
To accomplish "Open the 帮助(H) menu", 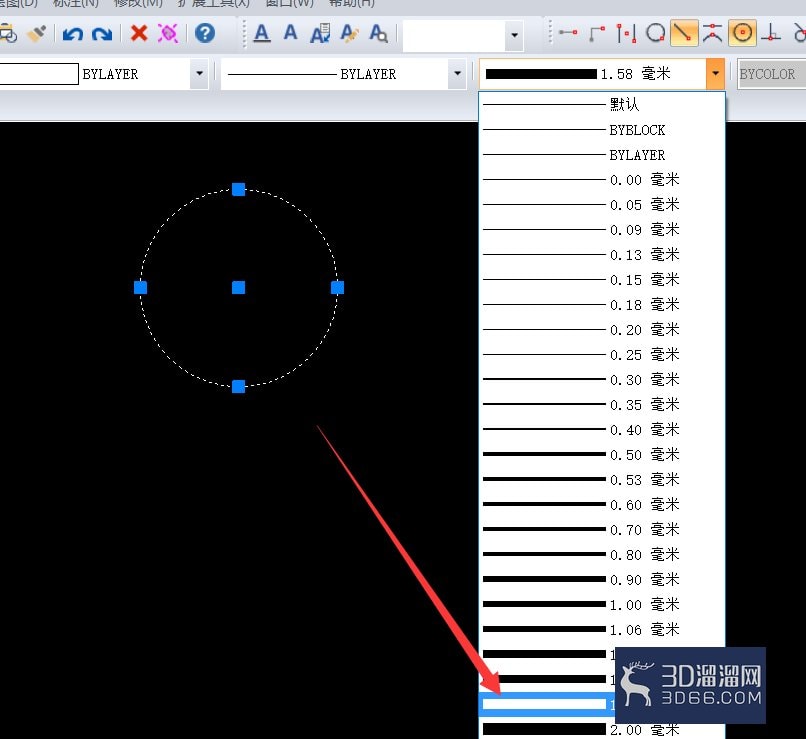I will coord(352,3).
